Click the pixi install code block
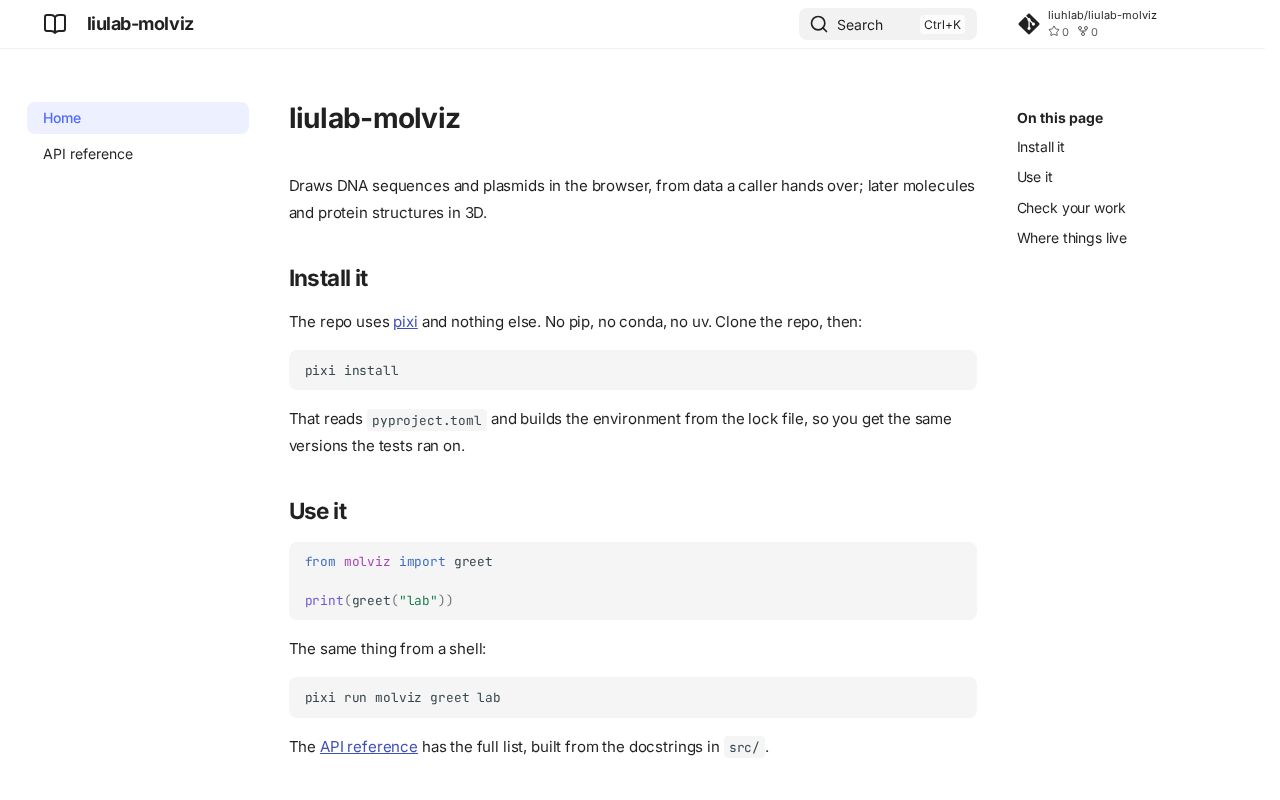Image resolution: width=1280 pixels, height=800 pixels. pos(633,370)
